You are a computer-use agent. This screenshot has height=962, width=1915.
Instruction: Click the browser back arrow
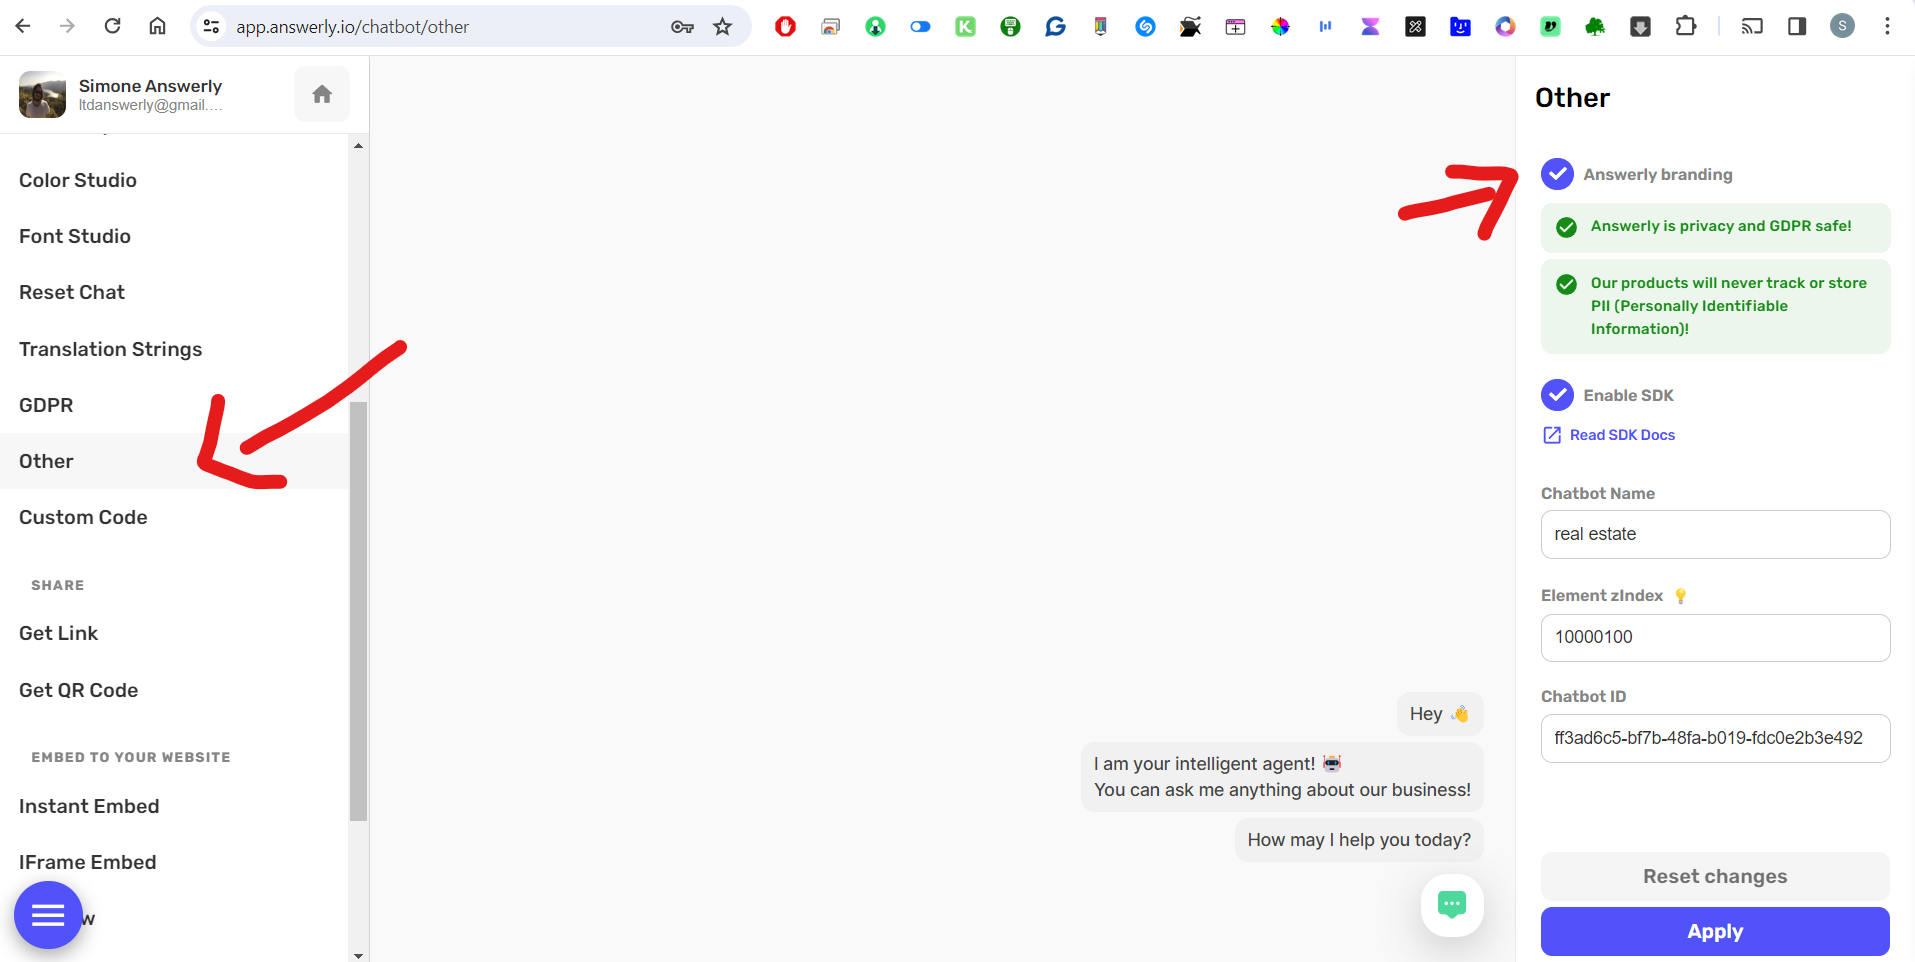[23, 26]
